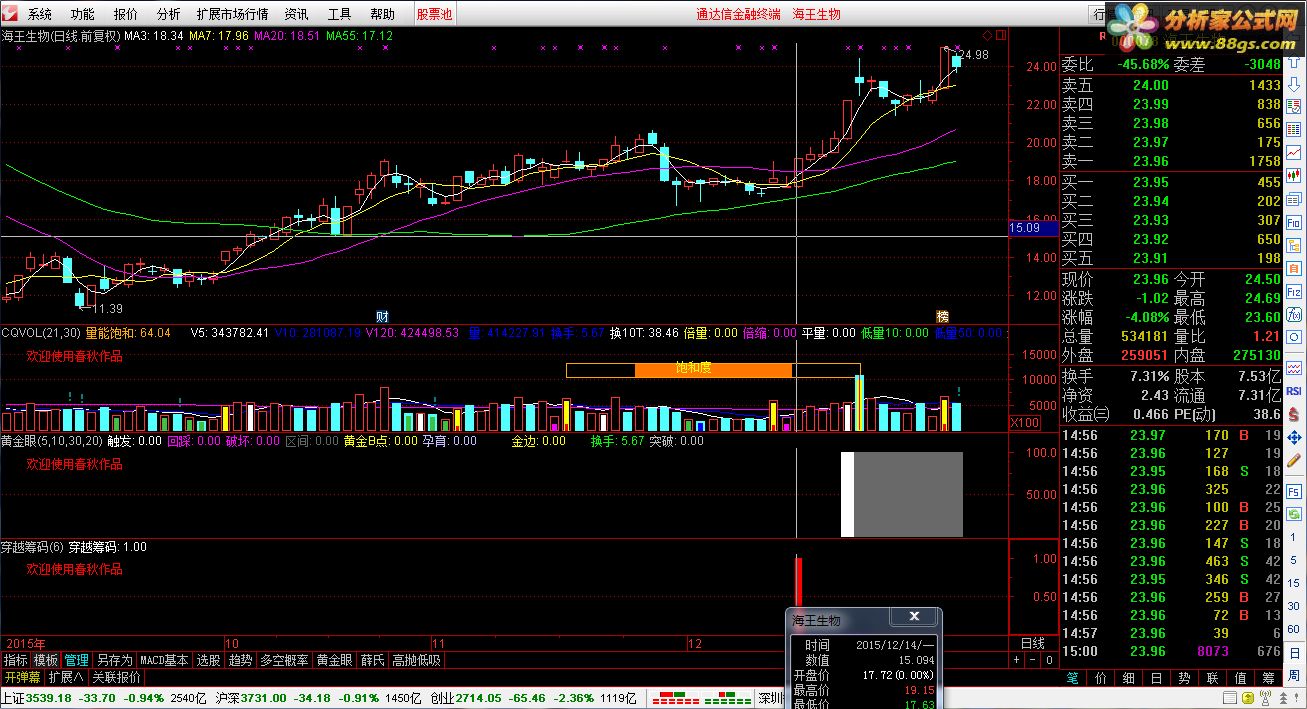Click the F5 switch view icon
Viewport: 1307px width, 709px height.
tap(1293, 491)
